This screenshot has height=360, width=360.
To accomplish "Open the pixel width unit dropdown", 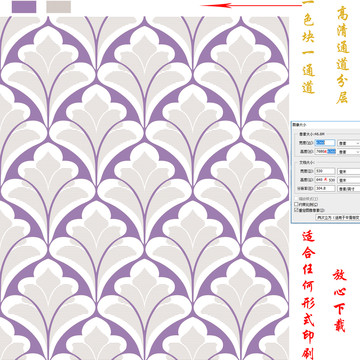I will pyautogui.click(x=349, y=143).
